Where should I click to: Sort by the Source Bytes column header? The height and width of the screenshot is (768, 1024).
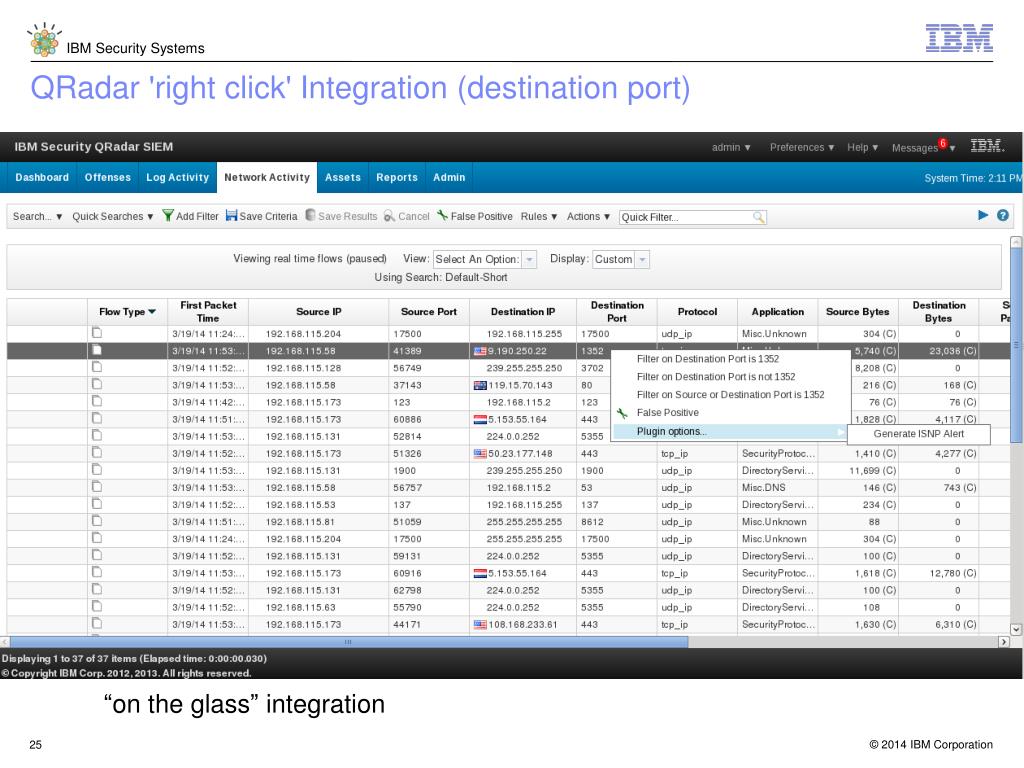857,312
